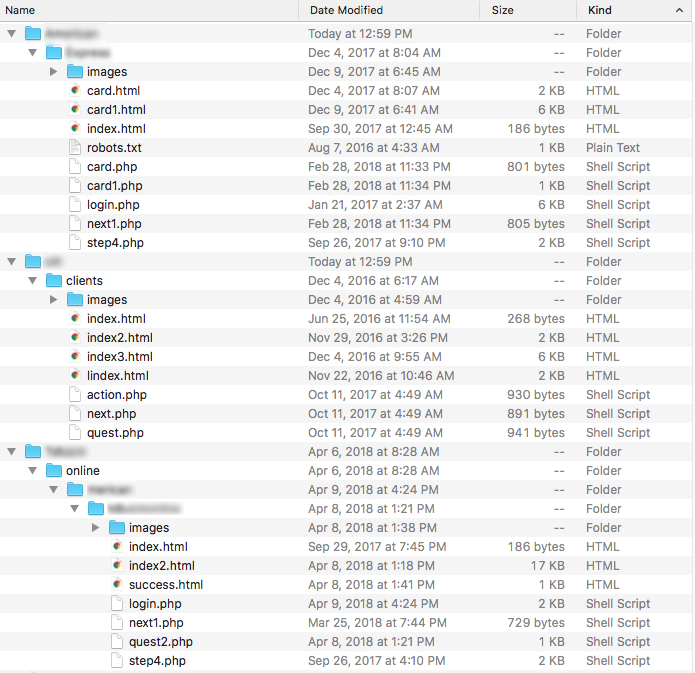Toggle the sort order arrow in header
Viewport: 695px width, 673px height.
(679, 10)
